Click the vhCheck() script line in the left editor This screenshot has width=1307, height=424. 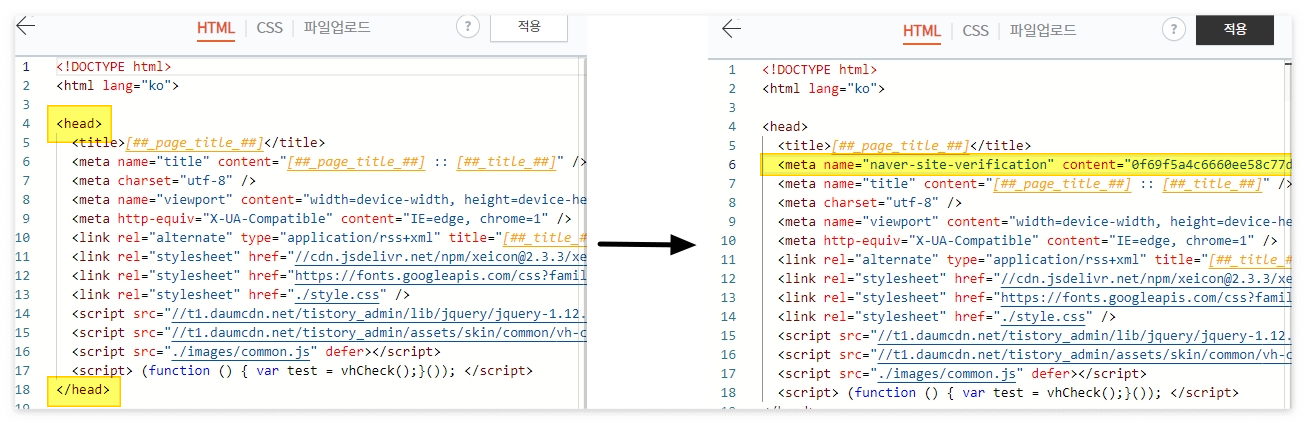[x=302, y=371]
